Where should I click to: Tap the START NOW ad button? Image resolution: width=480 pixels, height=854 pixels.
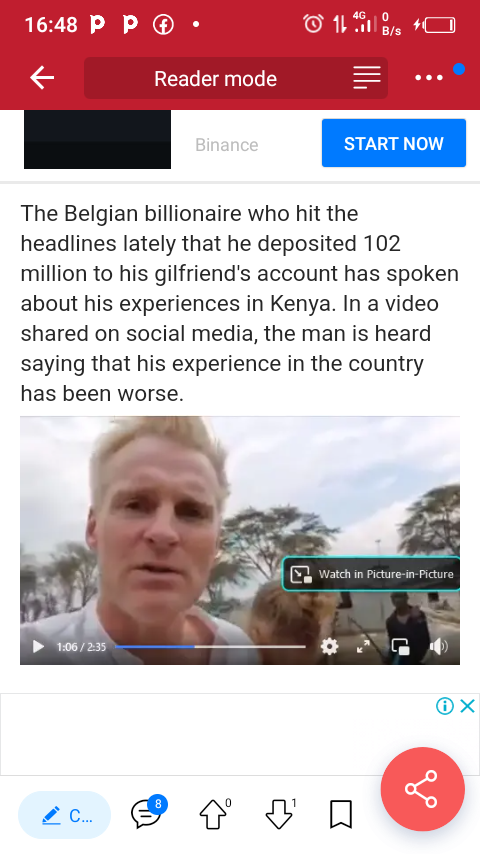[x=393, y=143]
